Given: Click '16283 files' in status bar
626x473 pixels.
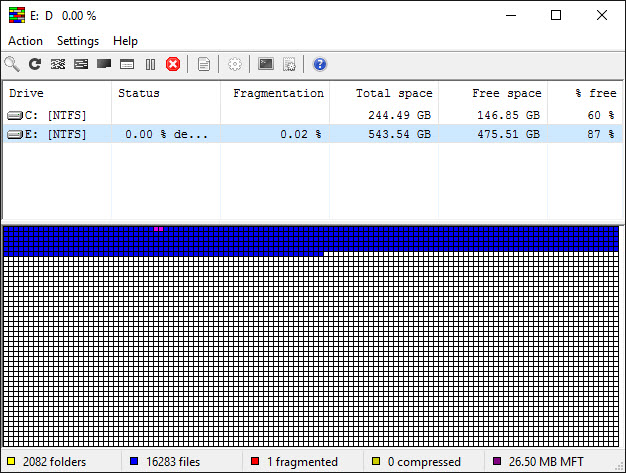Looking at the screenshot, I should pos(173,462).
